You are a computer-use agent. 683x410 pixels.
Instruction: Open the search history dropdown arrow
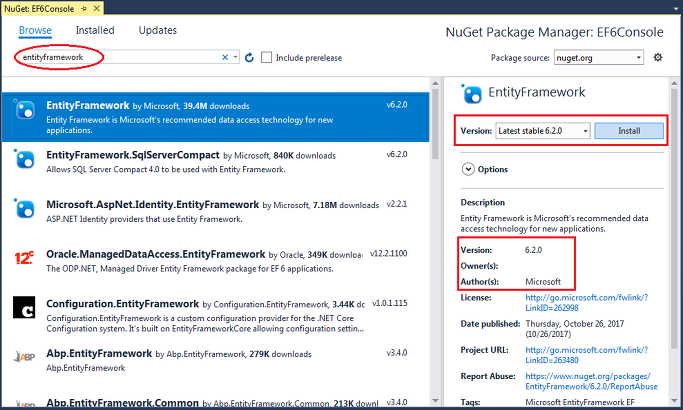(235, 57)
